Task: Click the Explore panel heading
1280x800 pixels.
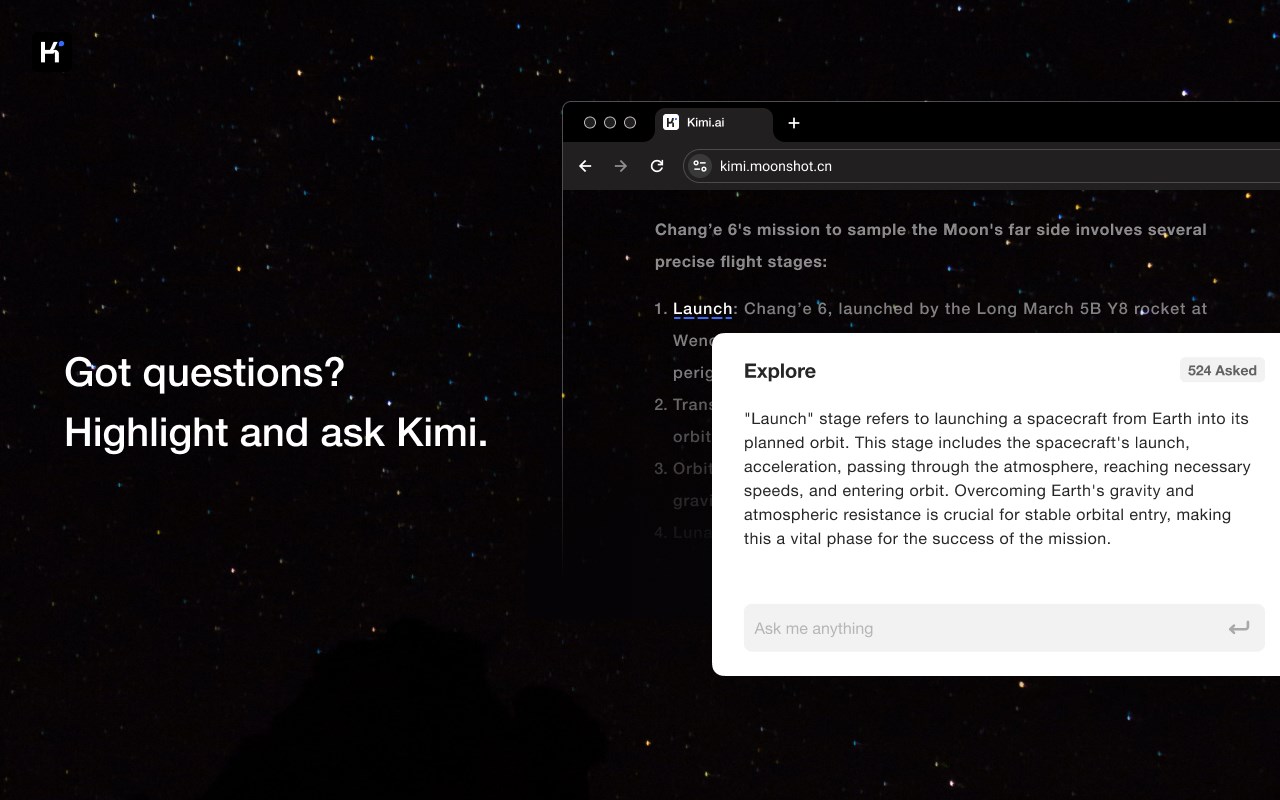Action: [780, 371]
